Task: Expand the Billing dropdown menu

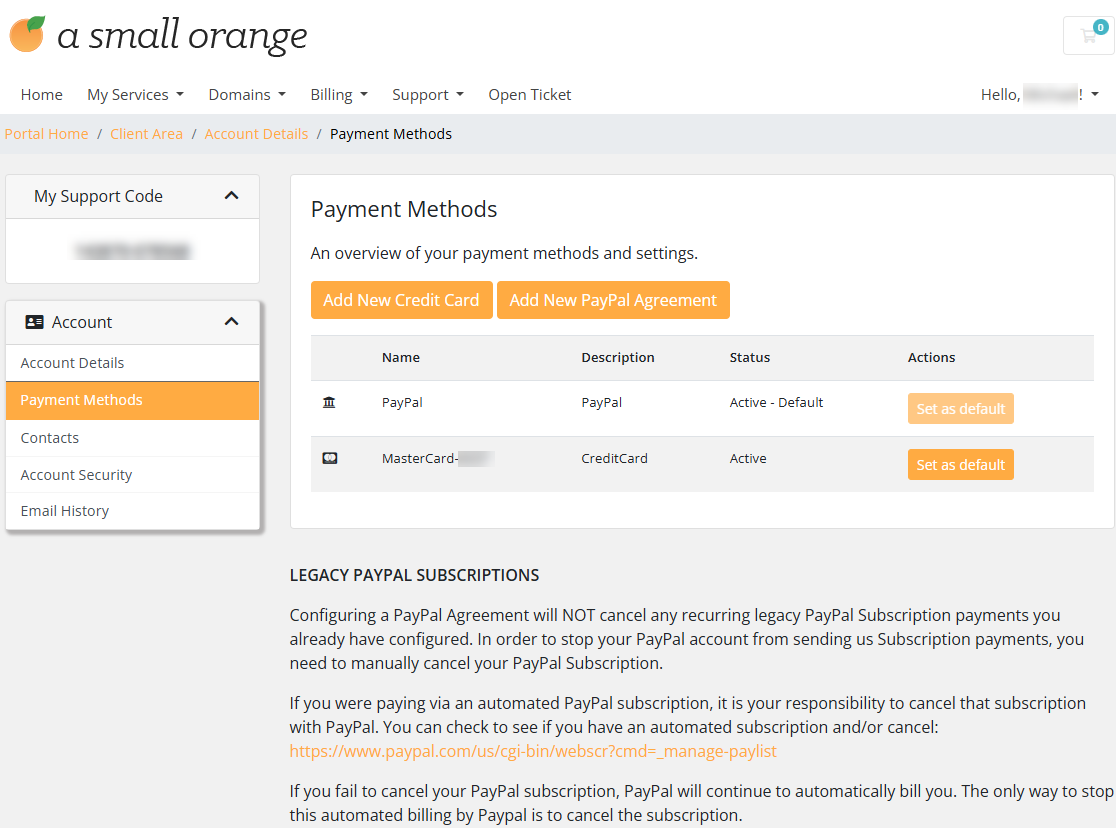Action: pyautogui.click(x=339, y=95)
